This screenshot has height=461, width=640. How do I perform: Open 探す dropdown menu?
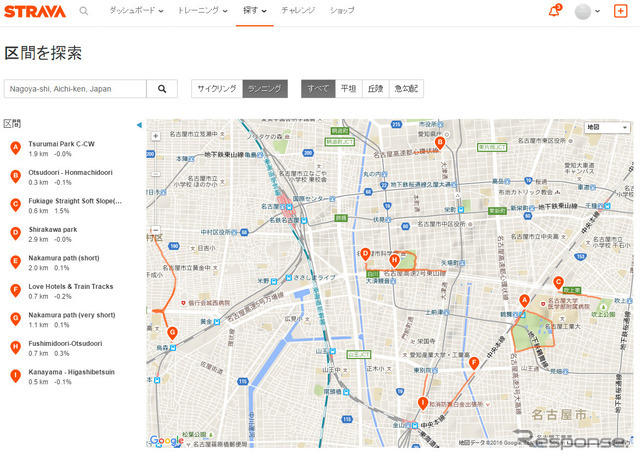(x=255, y=11)
